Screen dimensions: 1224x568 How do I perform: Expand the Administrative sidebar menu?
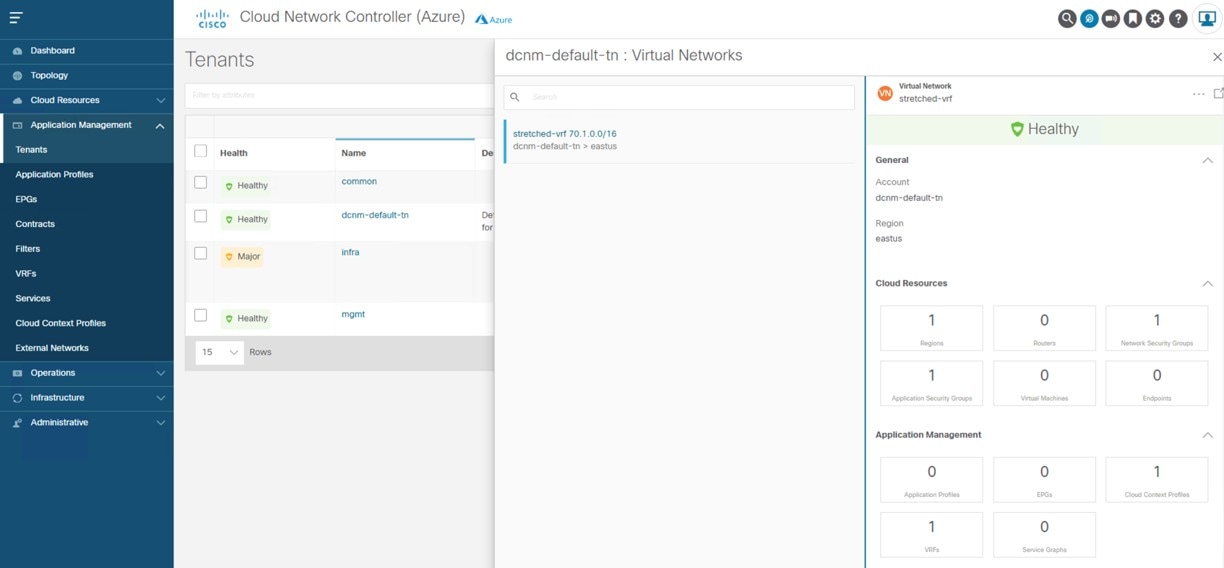tap(160, 423)
